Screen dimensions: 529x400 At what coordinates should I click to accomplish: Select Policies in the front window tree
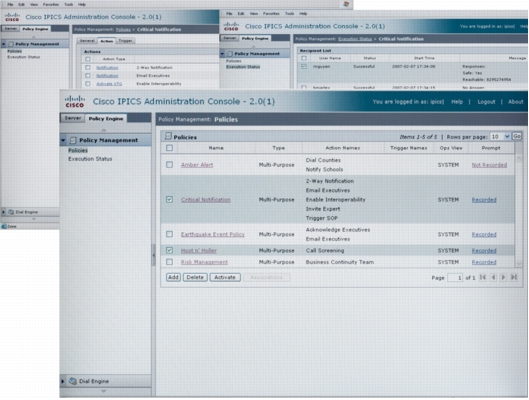point(78,150)
